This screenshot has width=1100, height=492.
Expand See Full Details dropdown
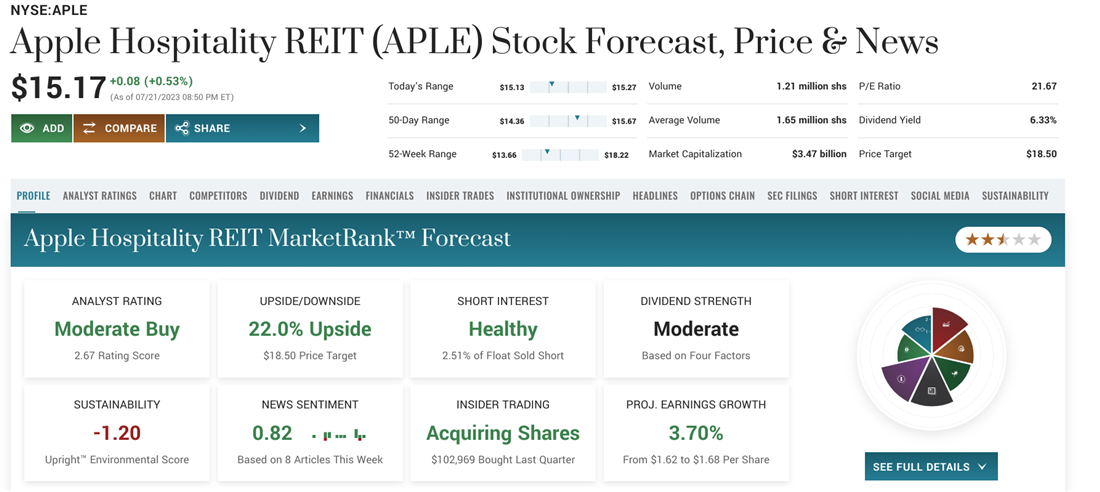click(930, 466)
